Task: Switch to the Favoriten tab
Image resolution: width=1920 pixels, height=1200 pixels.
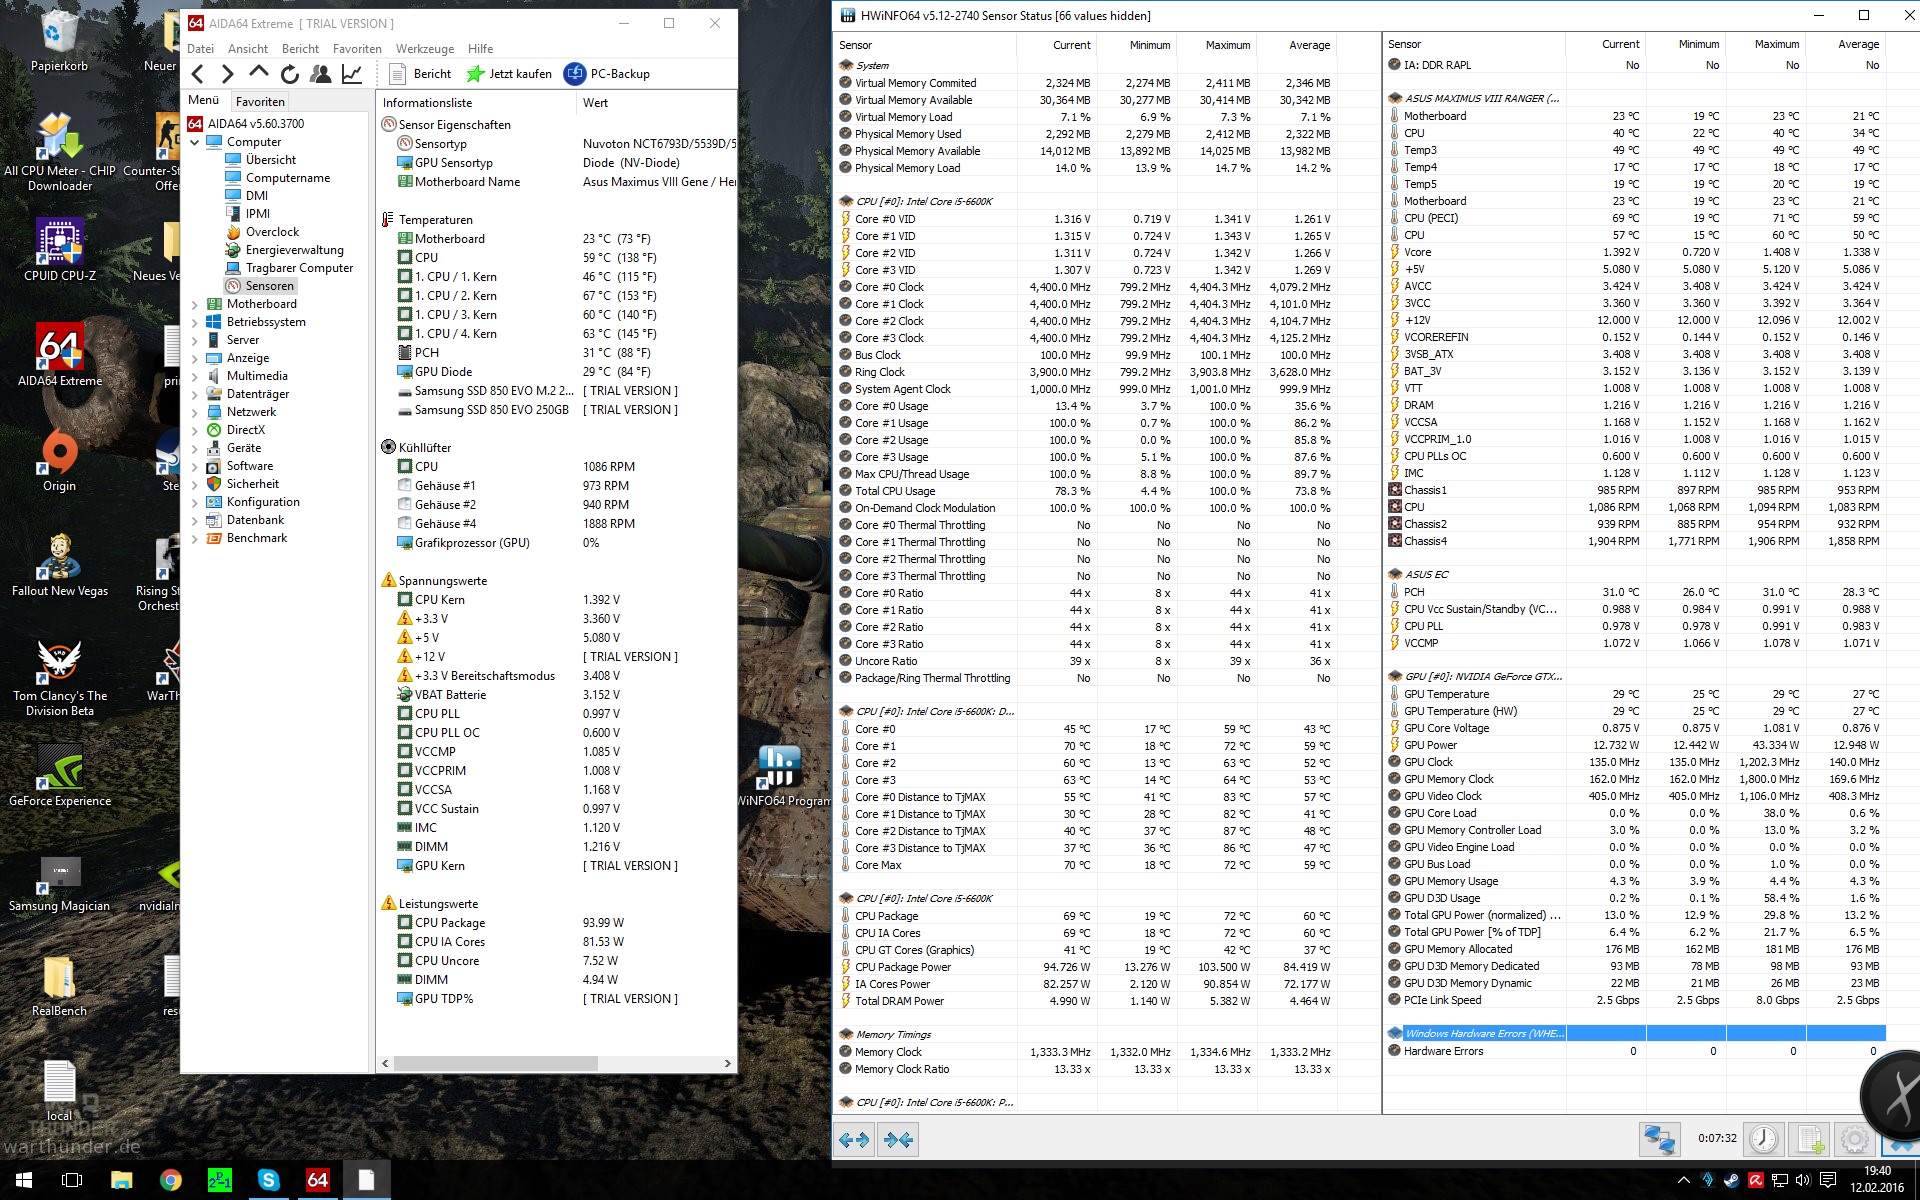Action: 260,102
